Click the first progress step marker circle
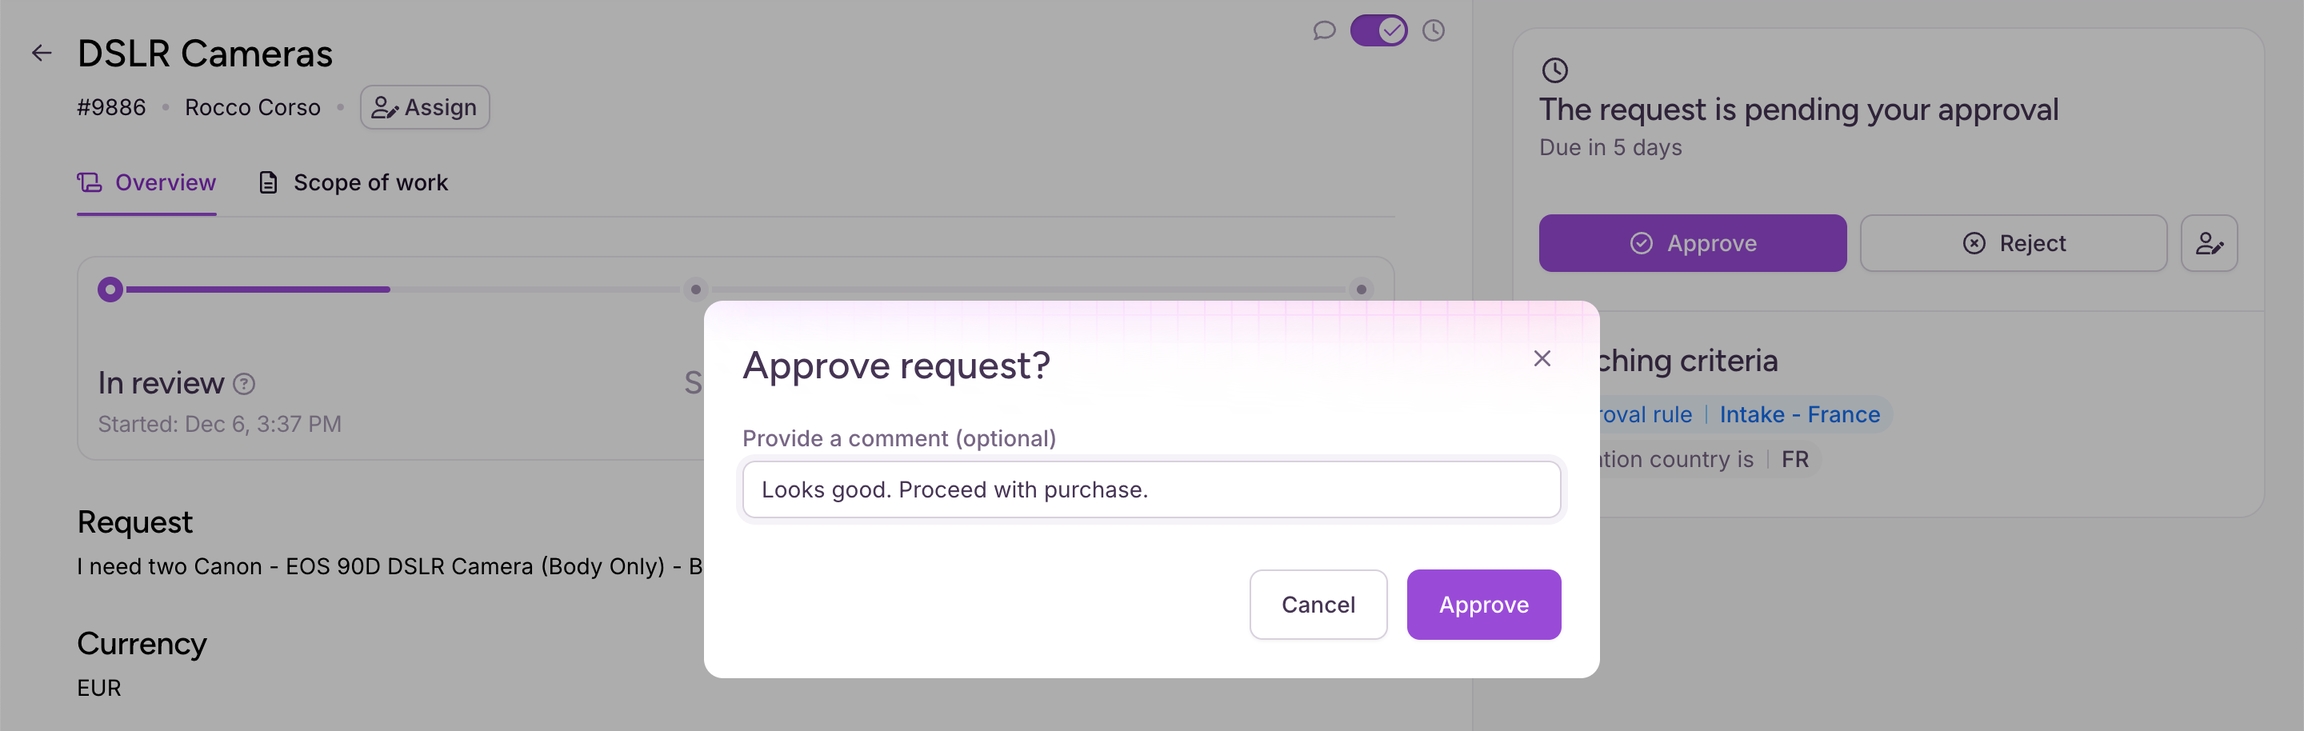This screenshot has width=2304, height=731. (111, 290)
